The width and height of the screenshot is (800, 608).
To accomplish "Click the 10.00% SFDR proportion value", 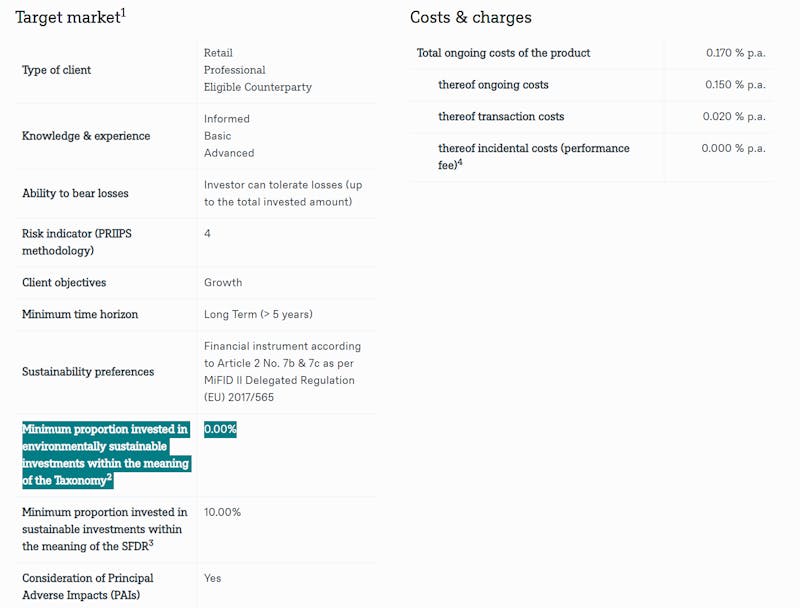I will (x=222, y=512).
